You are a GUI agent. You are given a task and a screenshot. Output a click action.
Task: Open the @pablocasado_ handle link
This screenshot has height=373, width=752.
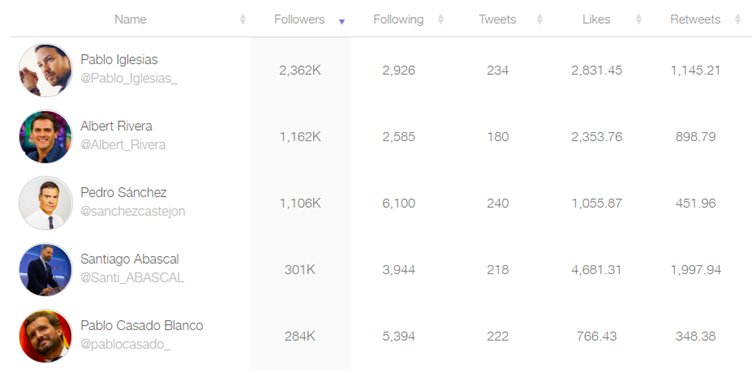coord(125,344)
